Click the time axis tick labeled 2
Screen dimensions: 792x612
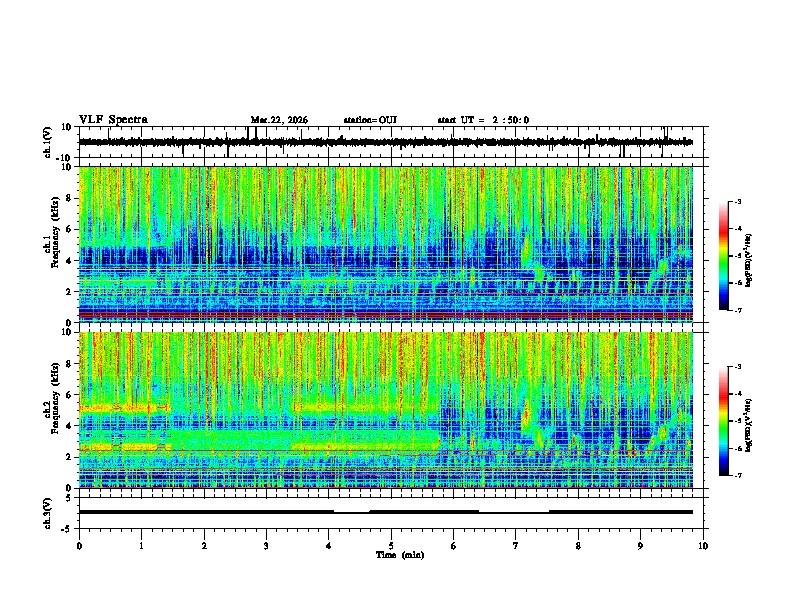coord(204,546)
